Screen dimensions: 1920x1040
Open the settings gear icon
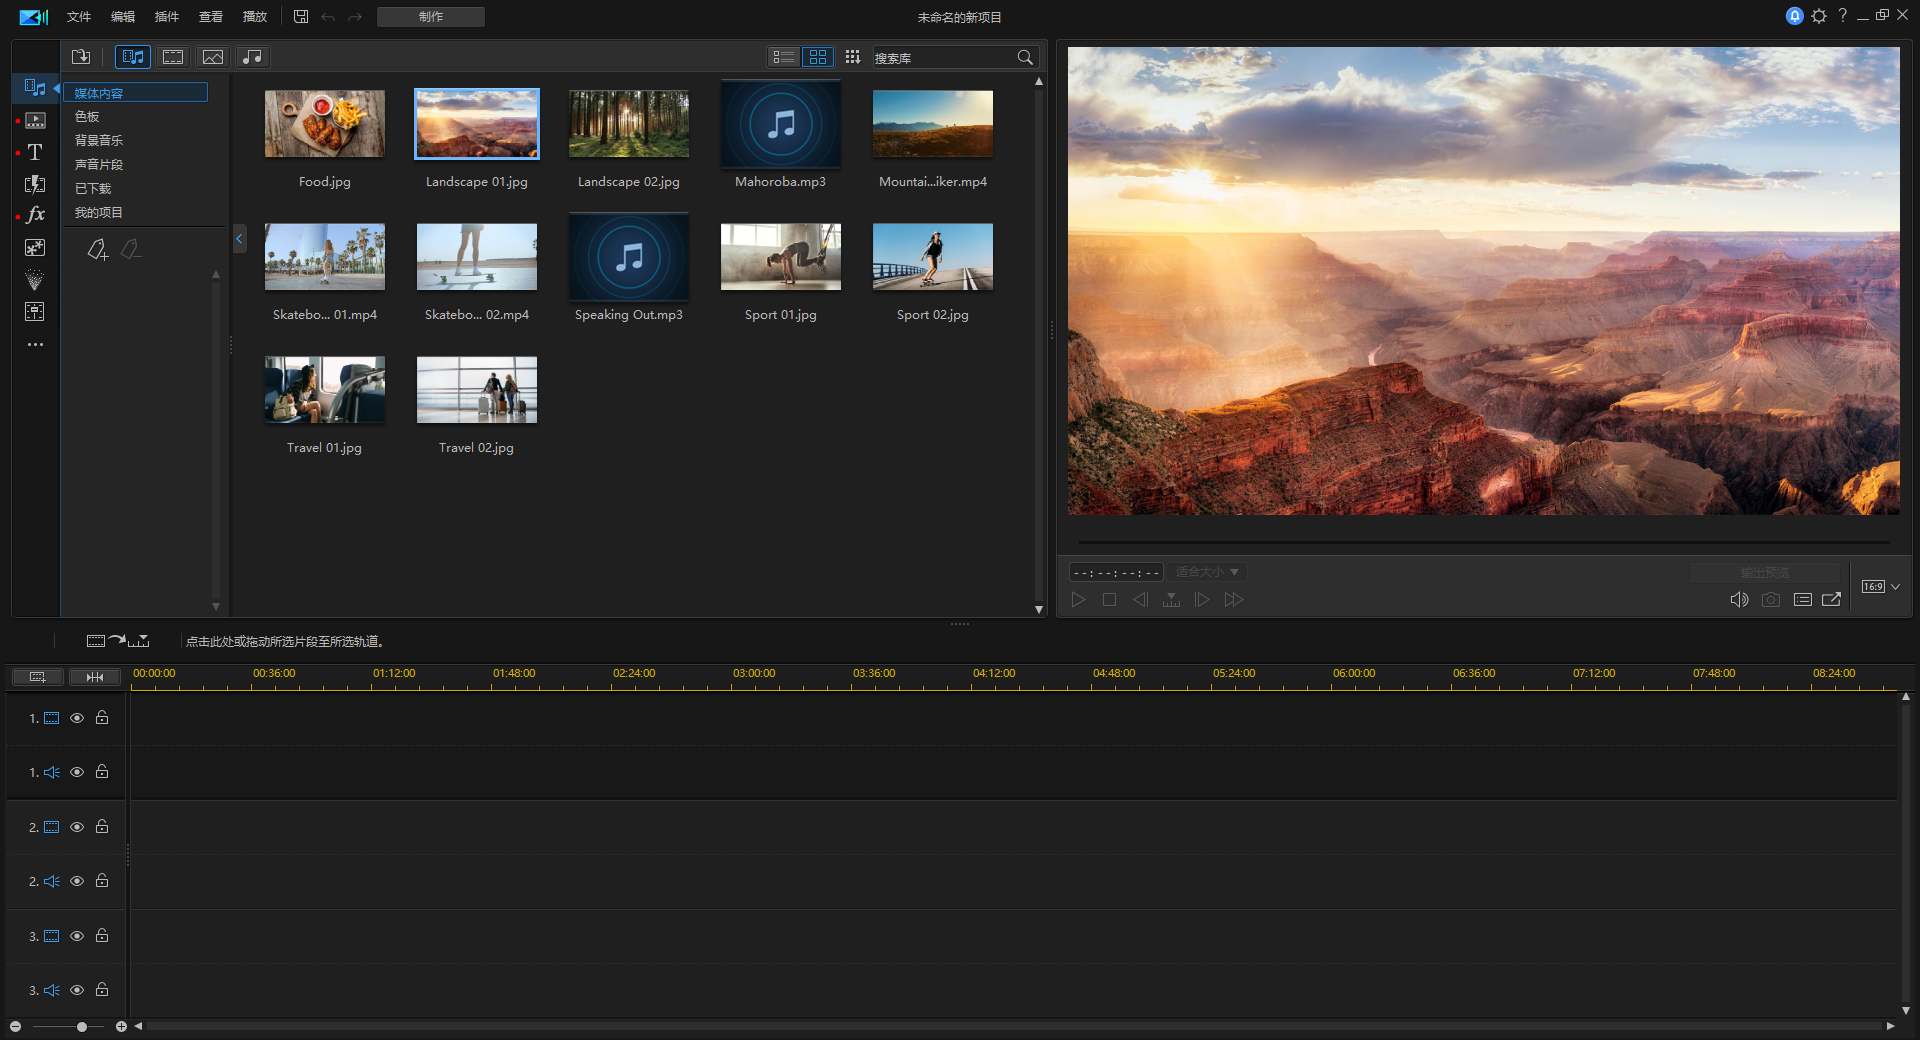(x=1819, y=16)
